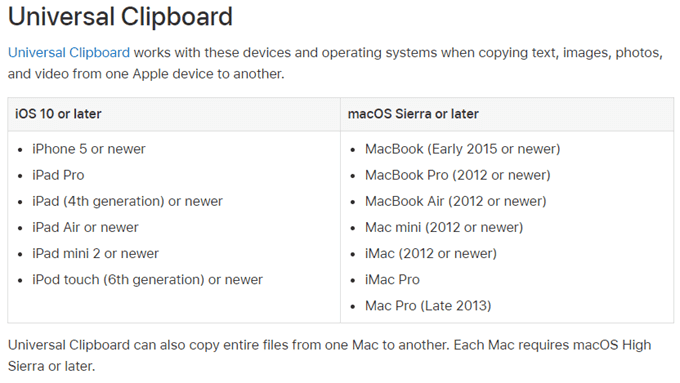680x383 pixels.
Task: Click the iPhone 5 or newer list item
Action: [88, 149]
